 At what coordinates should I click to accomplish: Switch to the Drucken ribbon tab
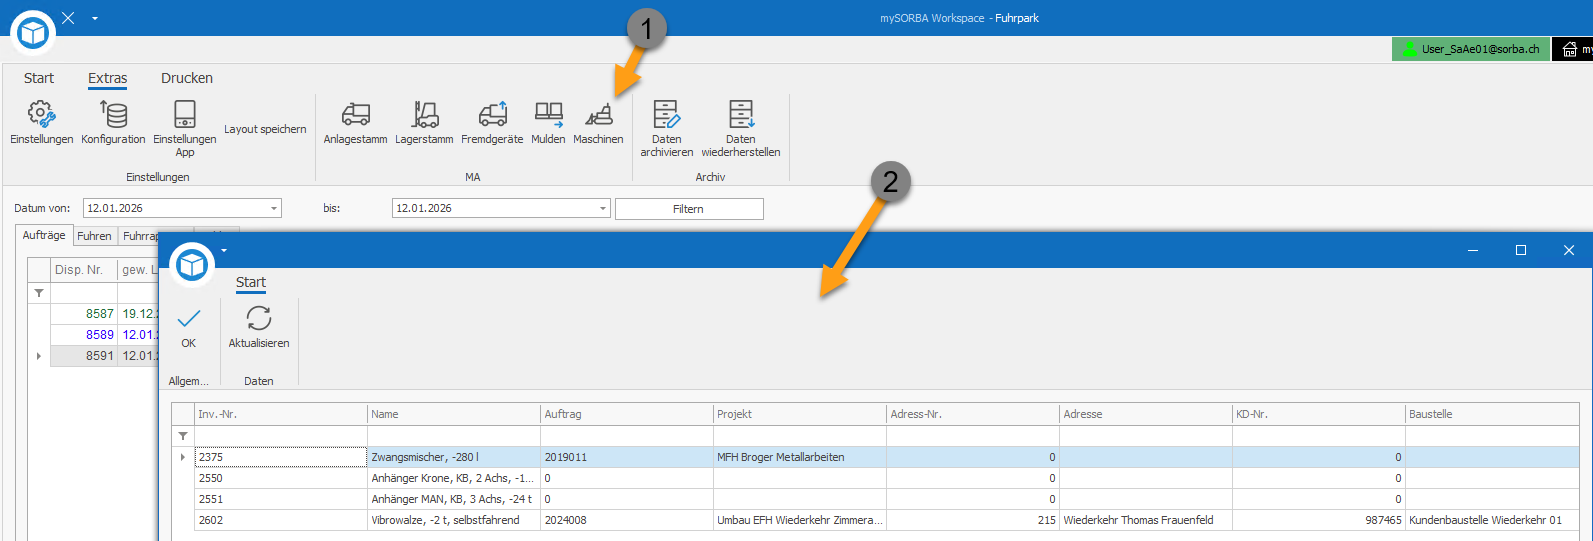coord(187,78)
